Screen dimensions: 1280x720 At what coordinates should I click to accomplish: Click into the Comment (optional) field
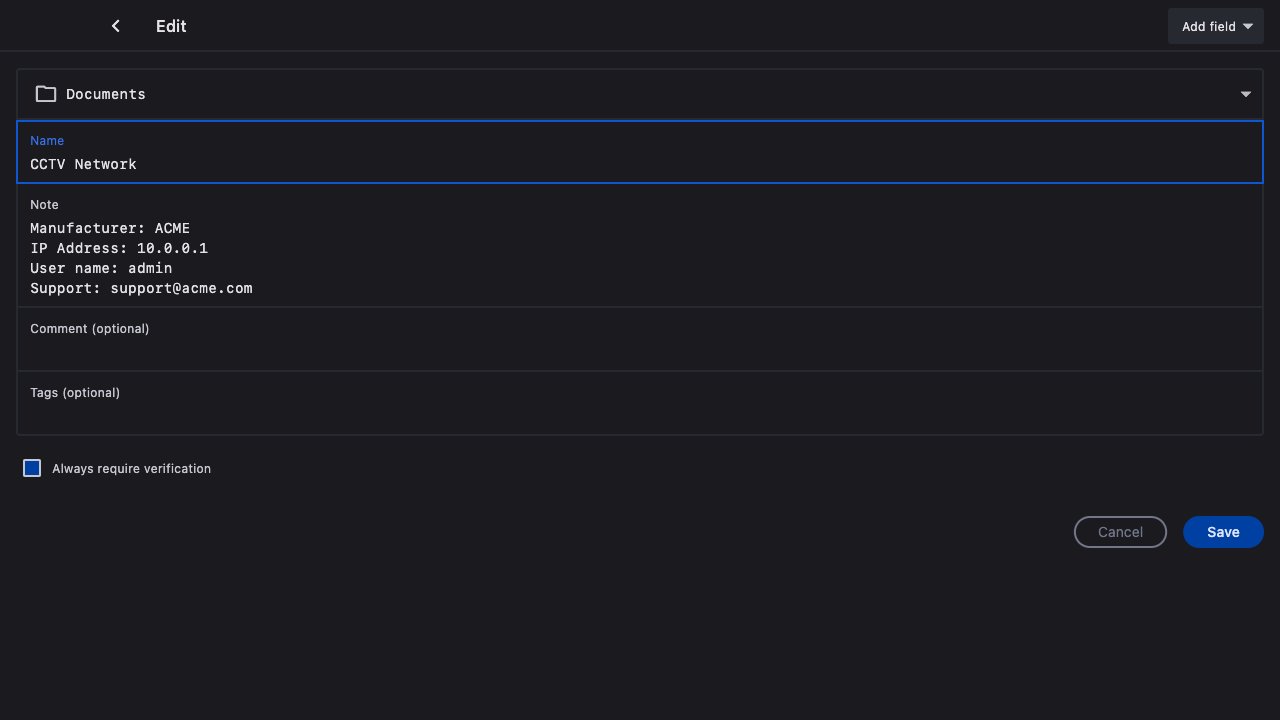640,350
